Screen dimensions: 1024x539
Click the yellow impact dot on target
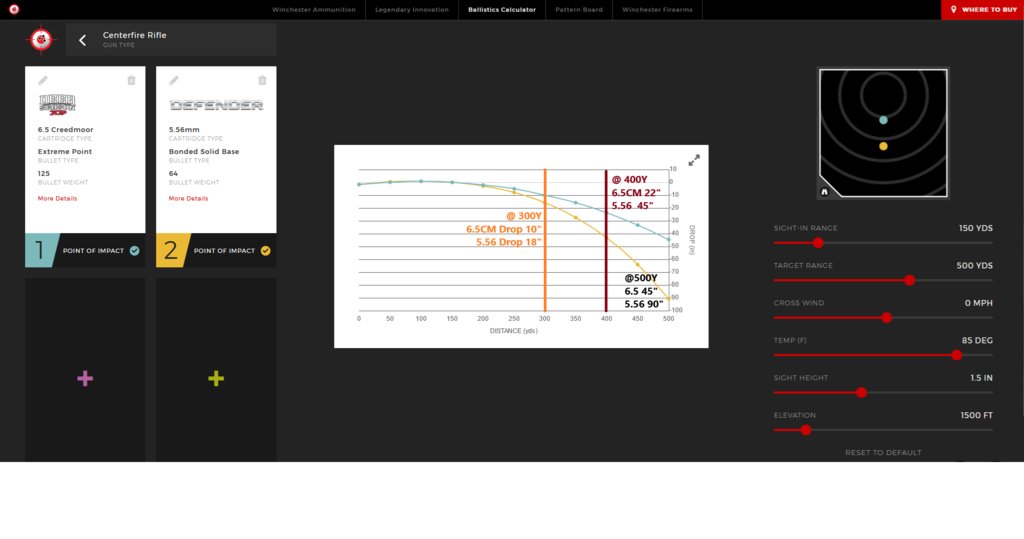pos(883,146)
